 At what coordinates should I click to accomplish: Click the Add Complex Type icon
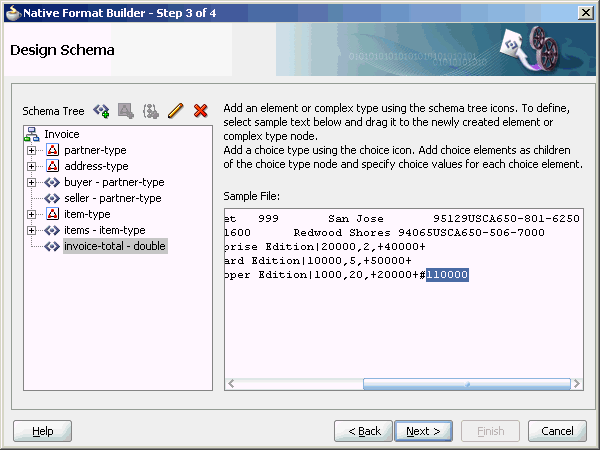[x=126, y=111]
